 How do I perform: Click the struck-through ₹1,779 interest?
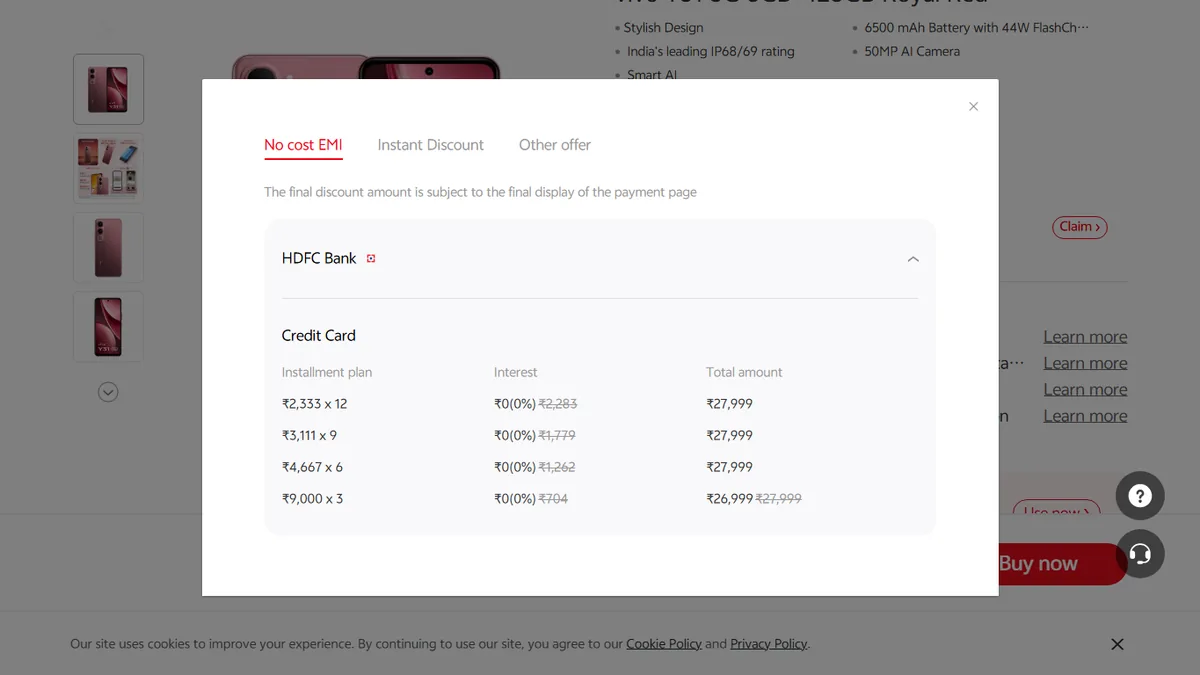click(557, 435)
